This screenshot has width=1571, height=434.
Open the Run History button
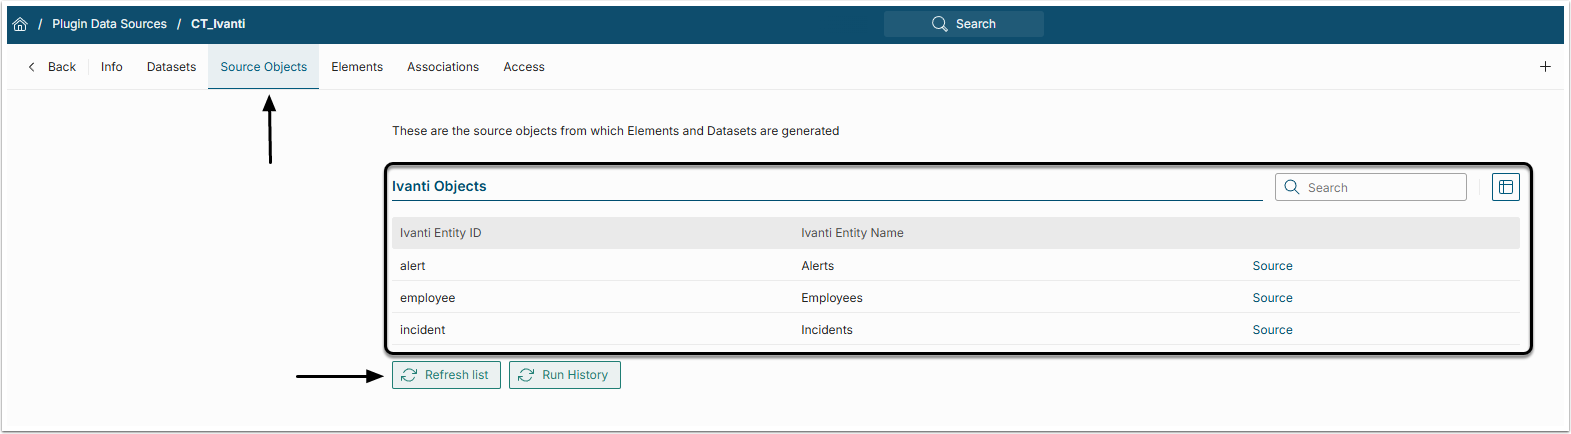tap(564, 375)
